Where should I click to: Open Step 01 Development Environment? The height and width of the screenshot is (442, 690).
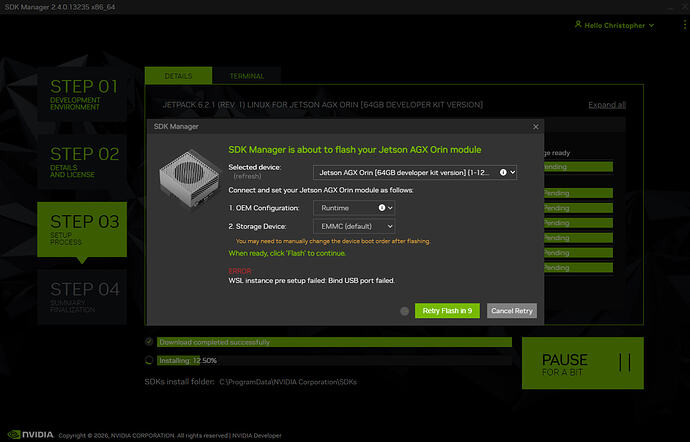tap(82, 94)
